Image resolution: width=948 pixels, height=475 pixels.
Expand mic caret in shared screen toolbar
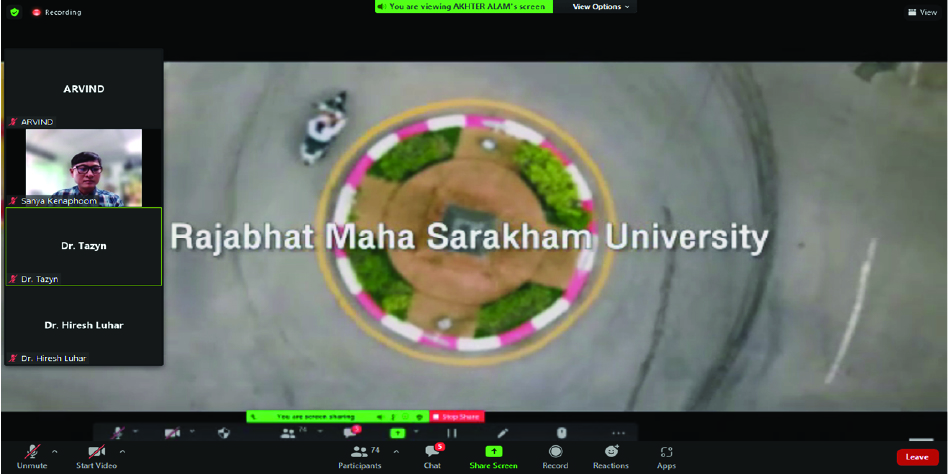[x=135, y=431]
